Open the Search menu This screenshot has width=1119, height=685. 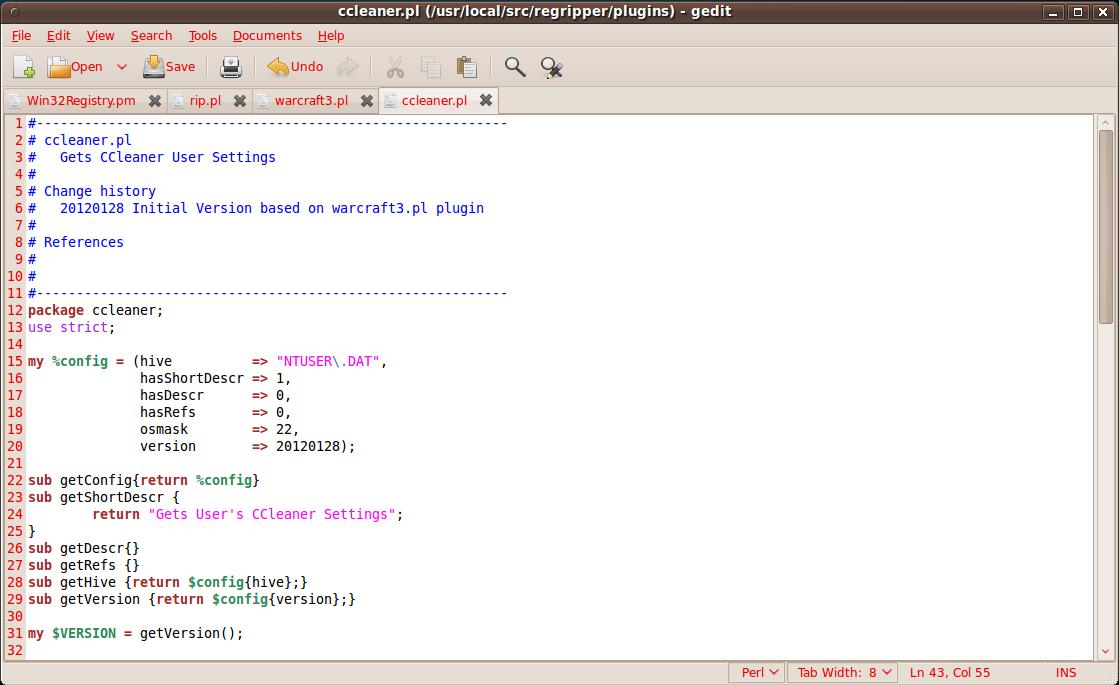pyautogui.click(x=151, y=36)
